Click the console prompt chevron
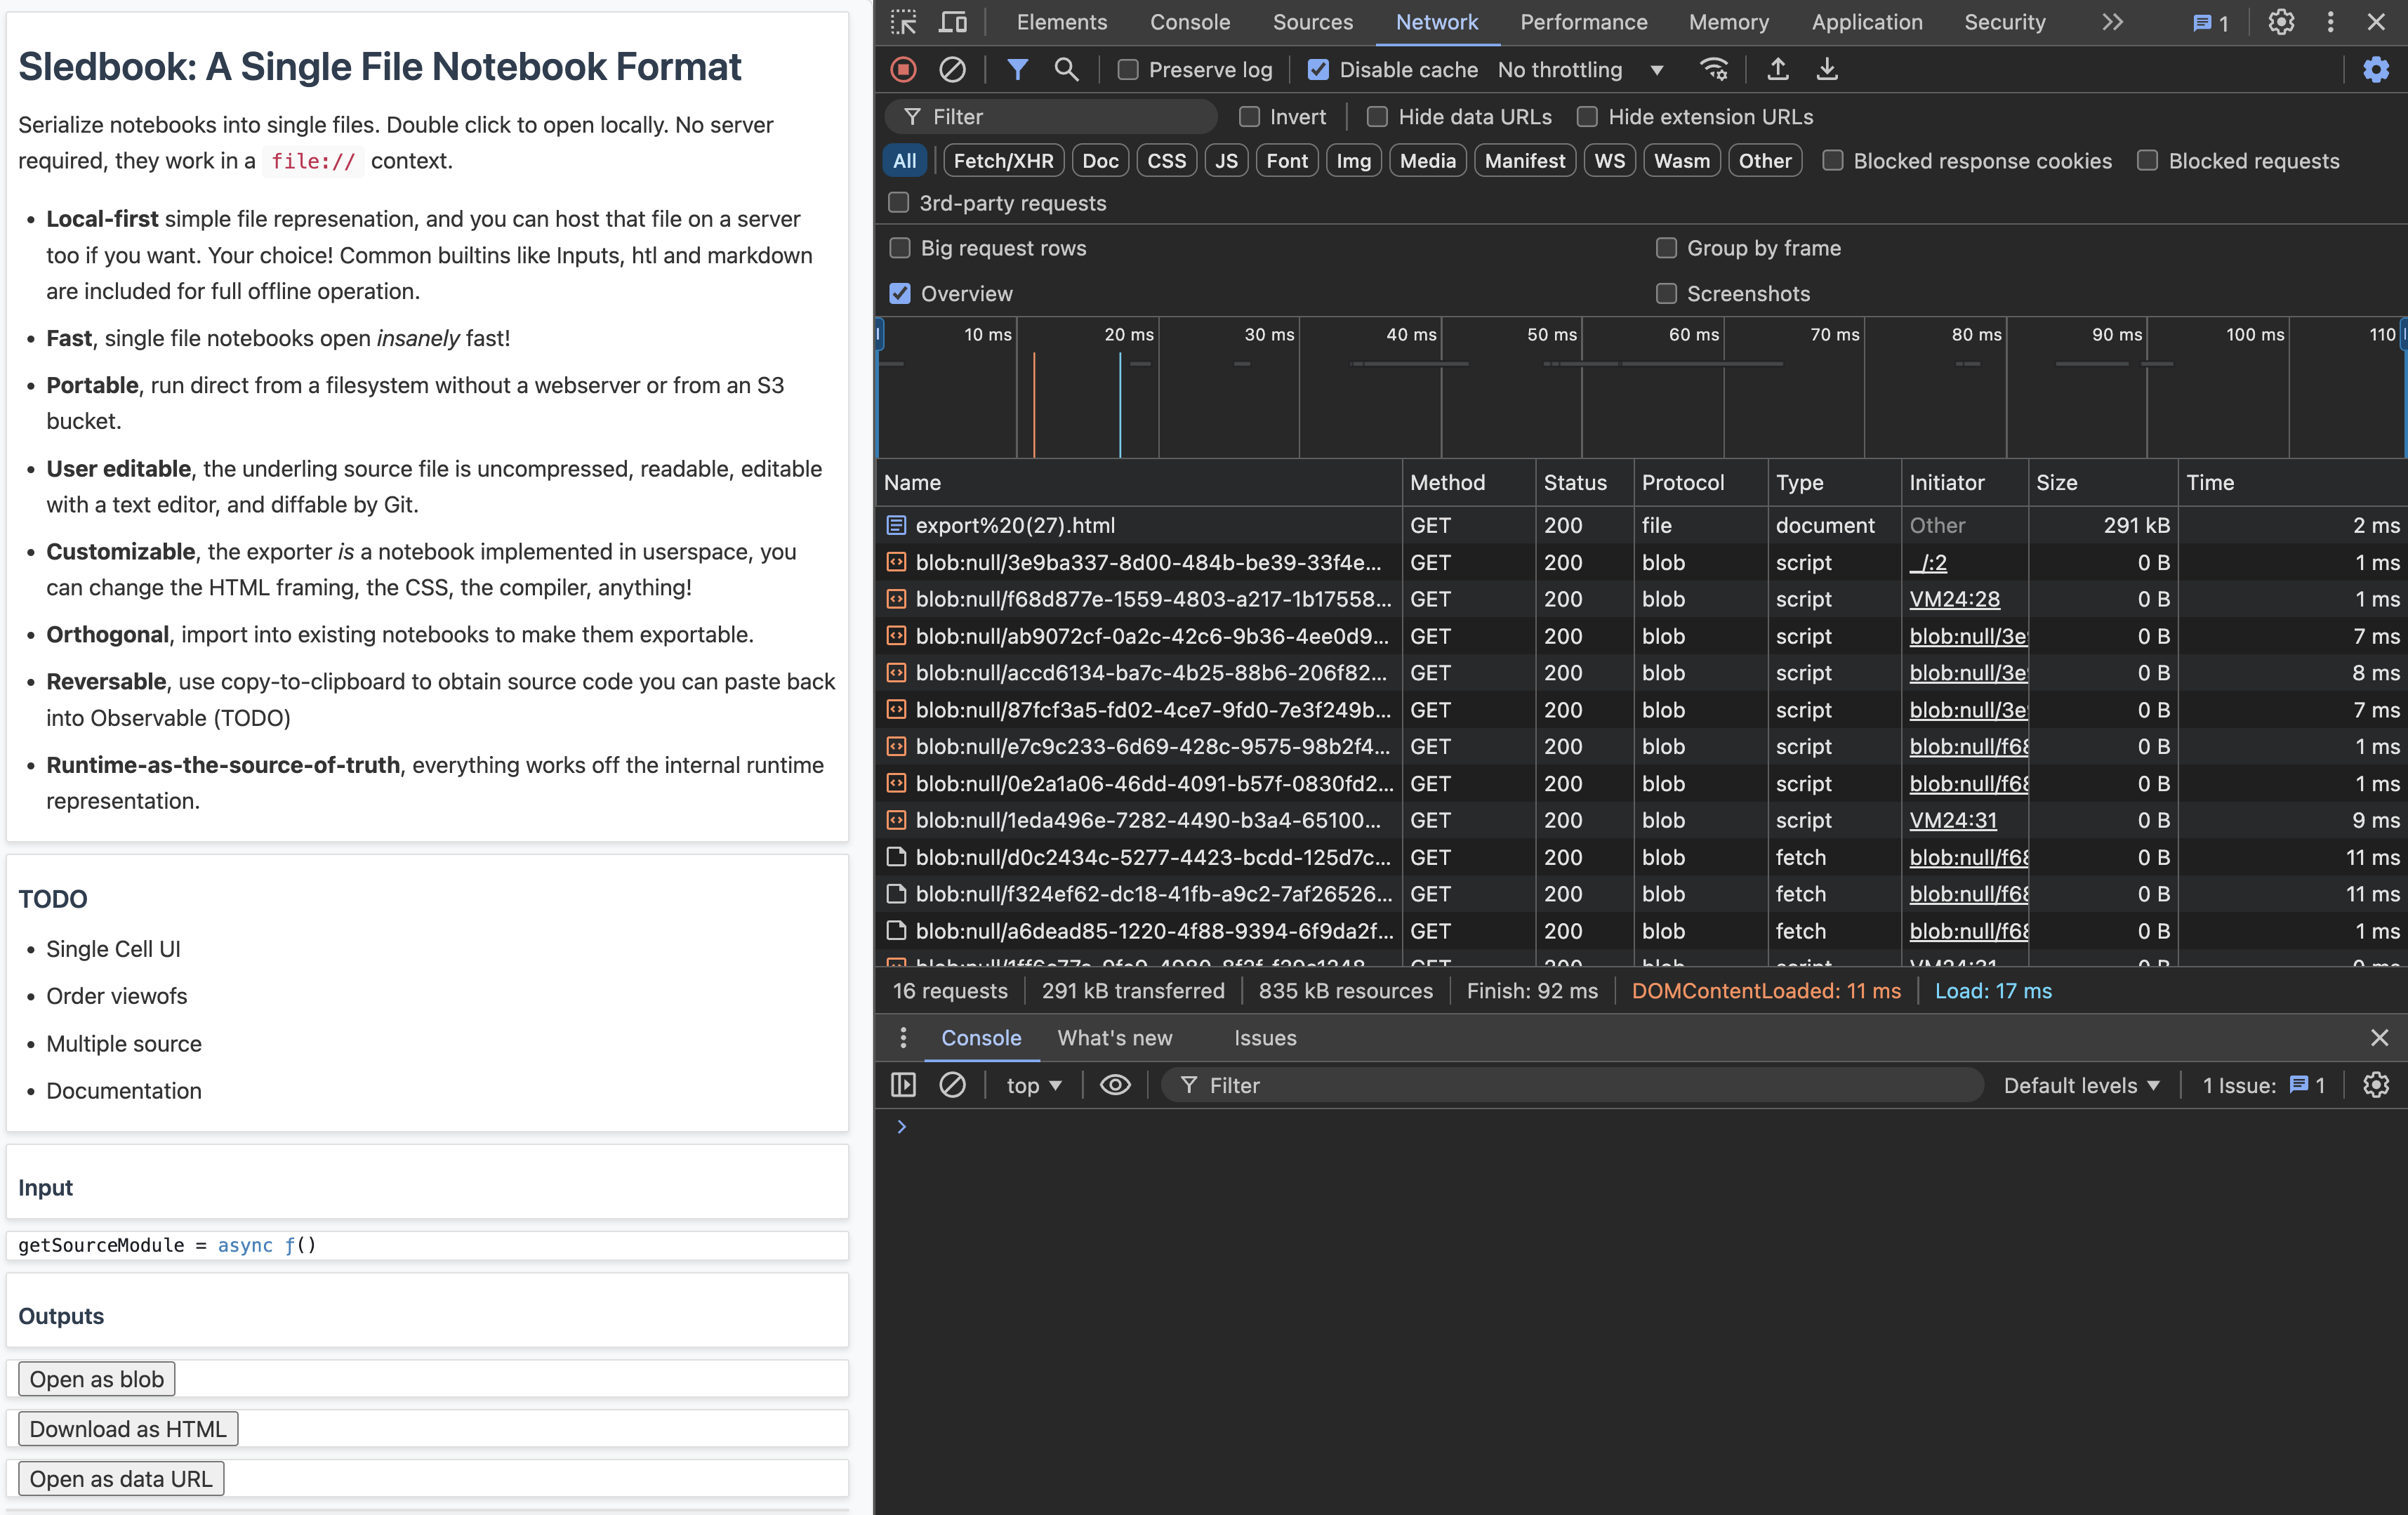This screenshot has height=1515, width=2408. pos(901,1127)
